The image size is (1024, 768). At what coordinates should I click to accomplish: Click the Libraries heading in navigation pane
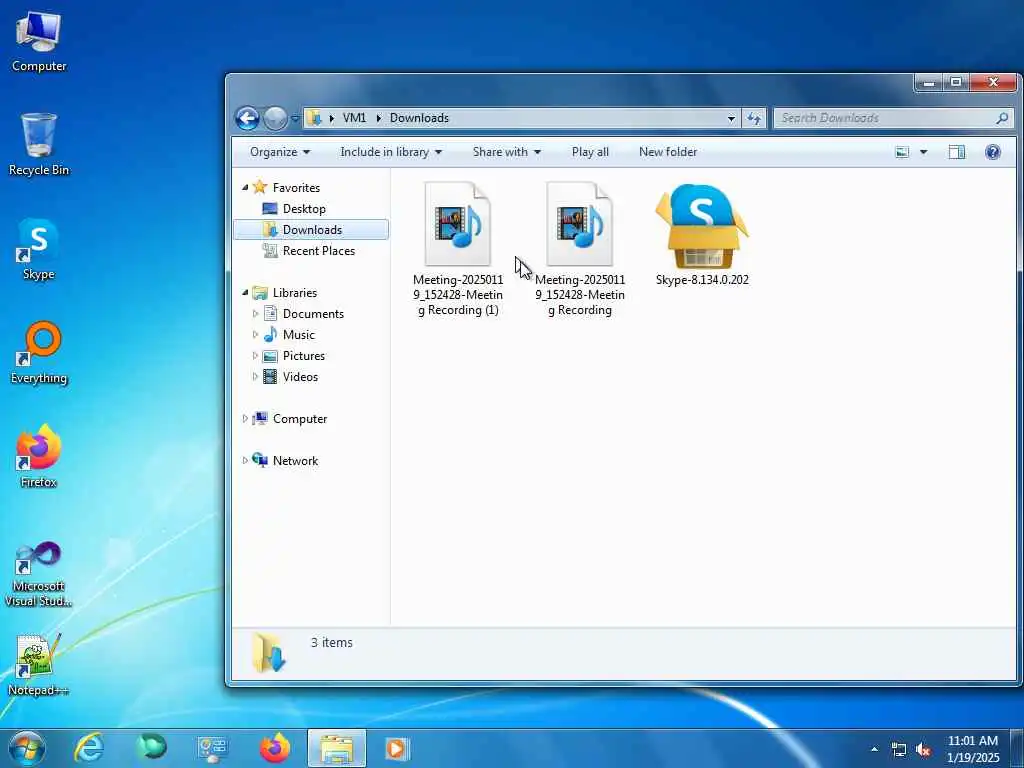click(295, 293)
